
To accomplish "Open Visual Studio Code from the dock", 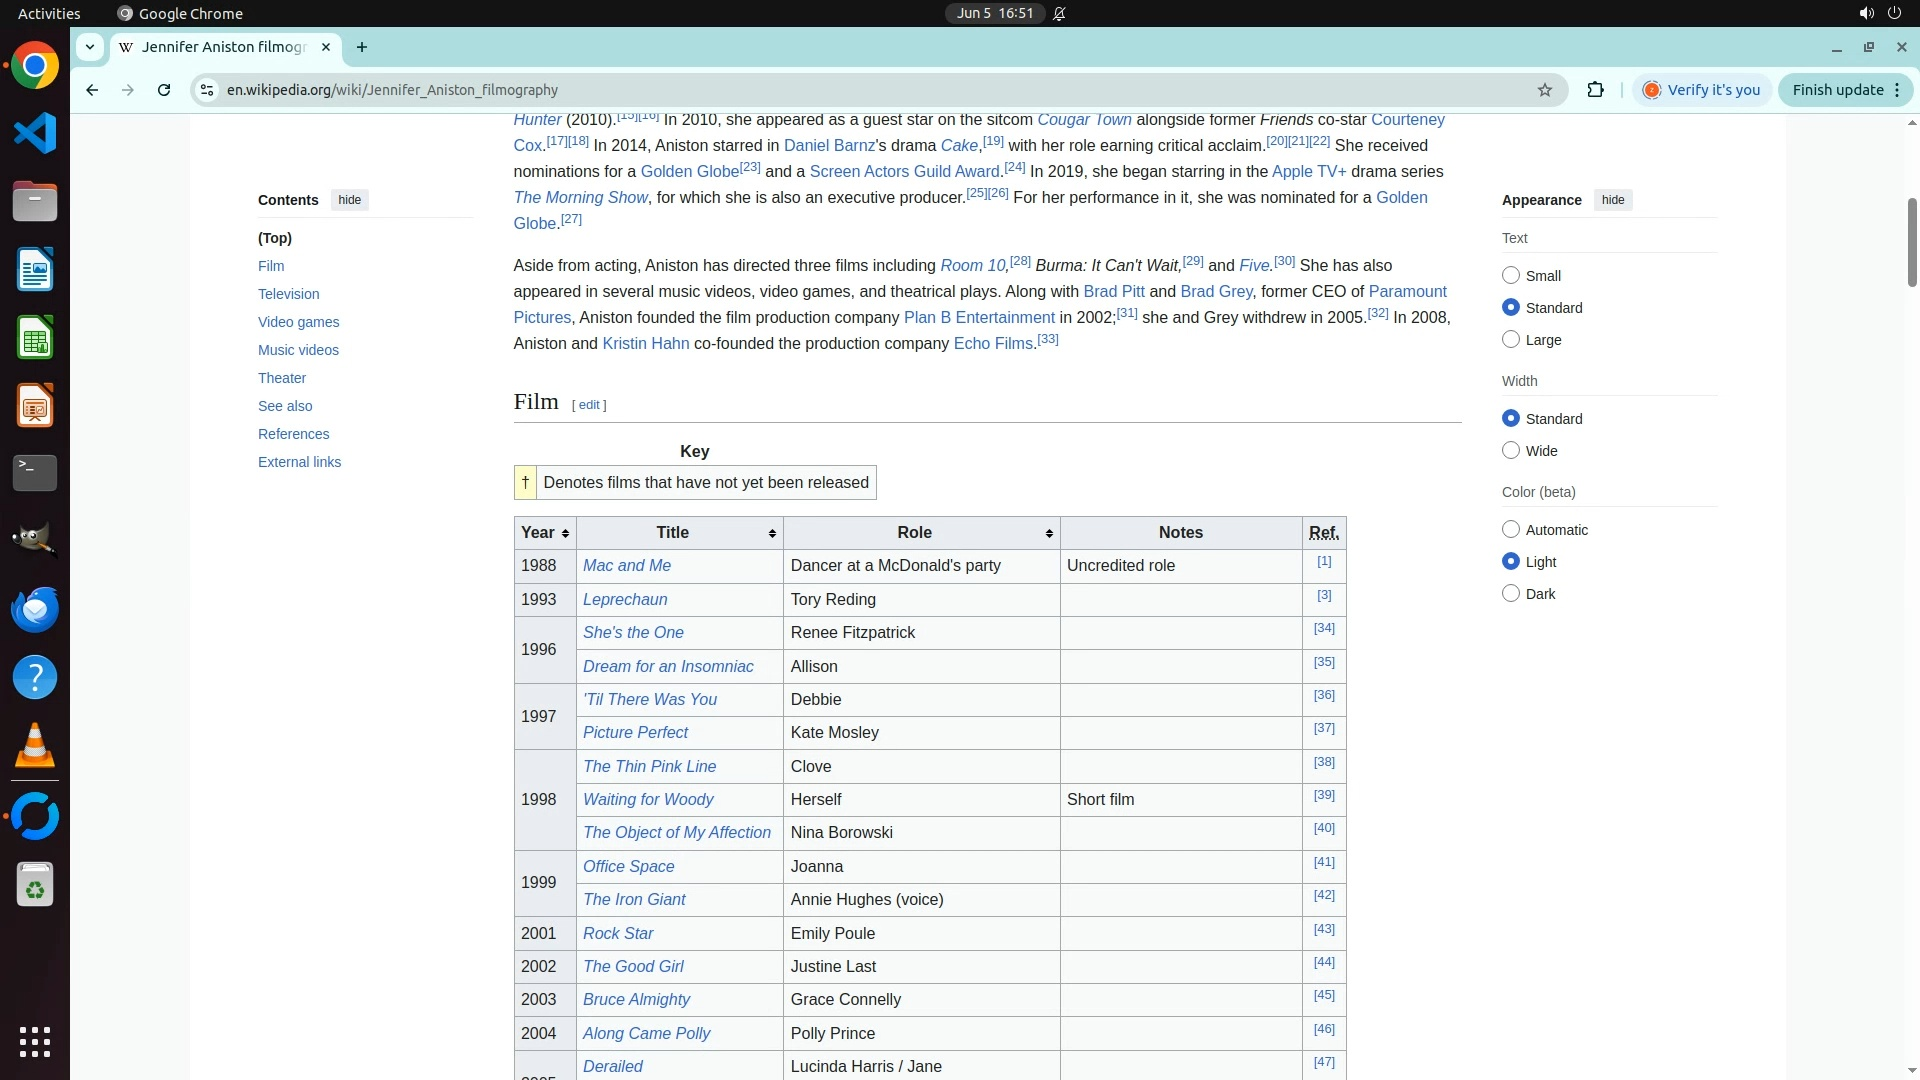I will (x=35, y=134).
